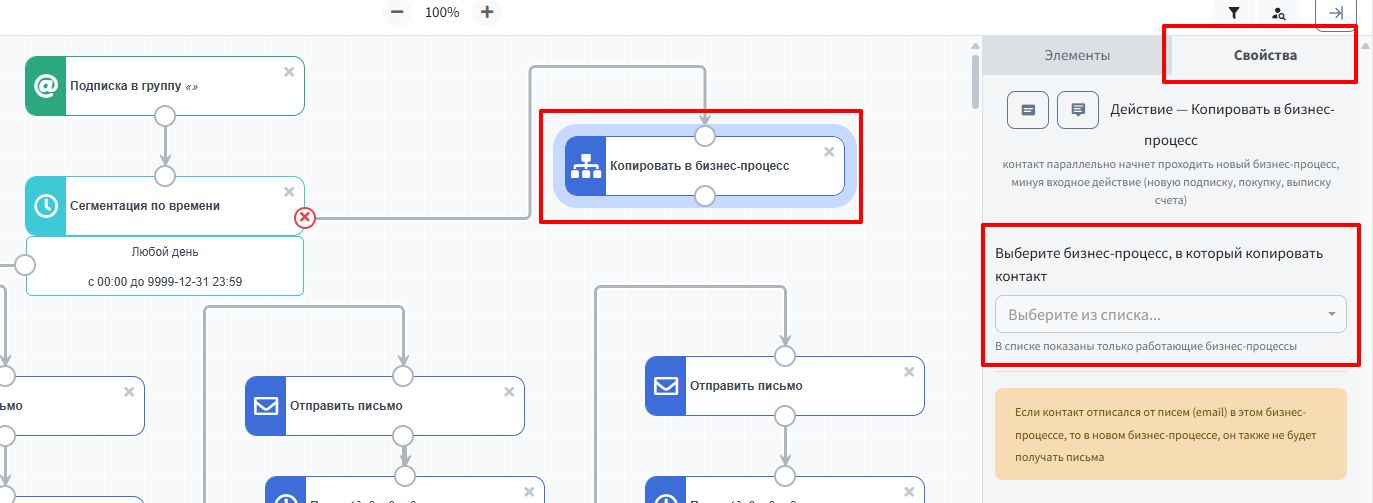Click the input connector atop right Отправить письмо
The width and height of the screenshot is (1373, 503).
tap(785, 356)
